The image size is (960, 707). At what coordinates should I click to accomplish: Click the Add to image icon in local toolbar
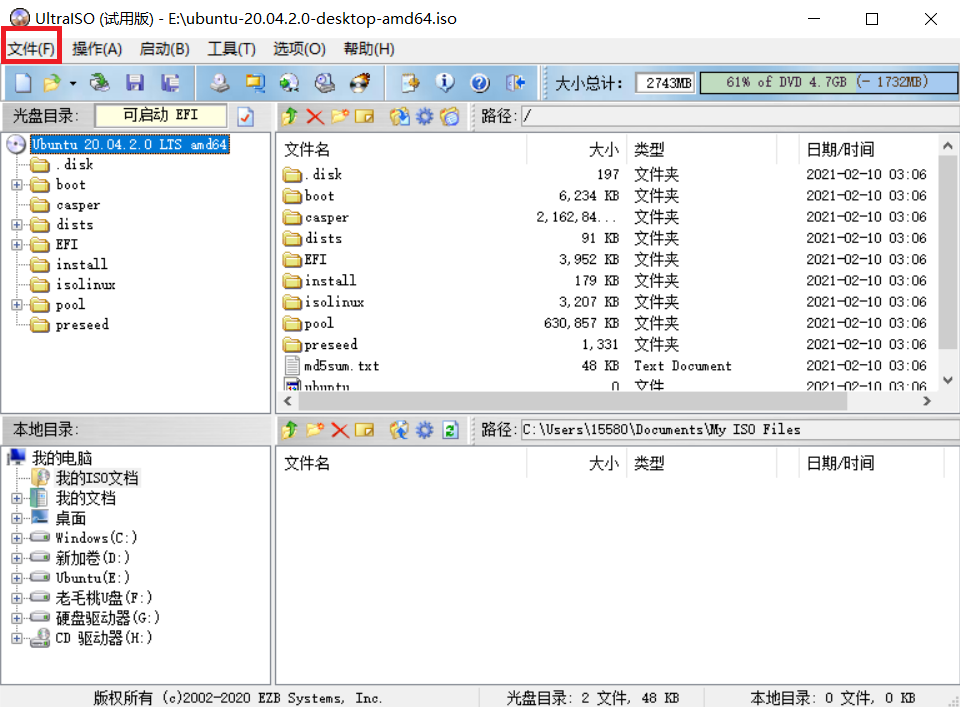click(x=399, y=430)
